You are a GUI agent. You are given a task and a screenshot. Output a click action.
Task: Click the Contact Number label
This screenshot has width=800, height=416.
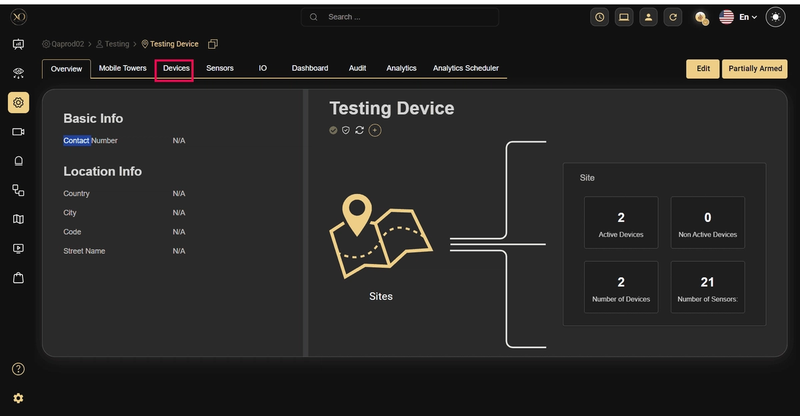pyautogui.click(x=90, y=141)
